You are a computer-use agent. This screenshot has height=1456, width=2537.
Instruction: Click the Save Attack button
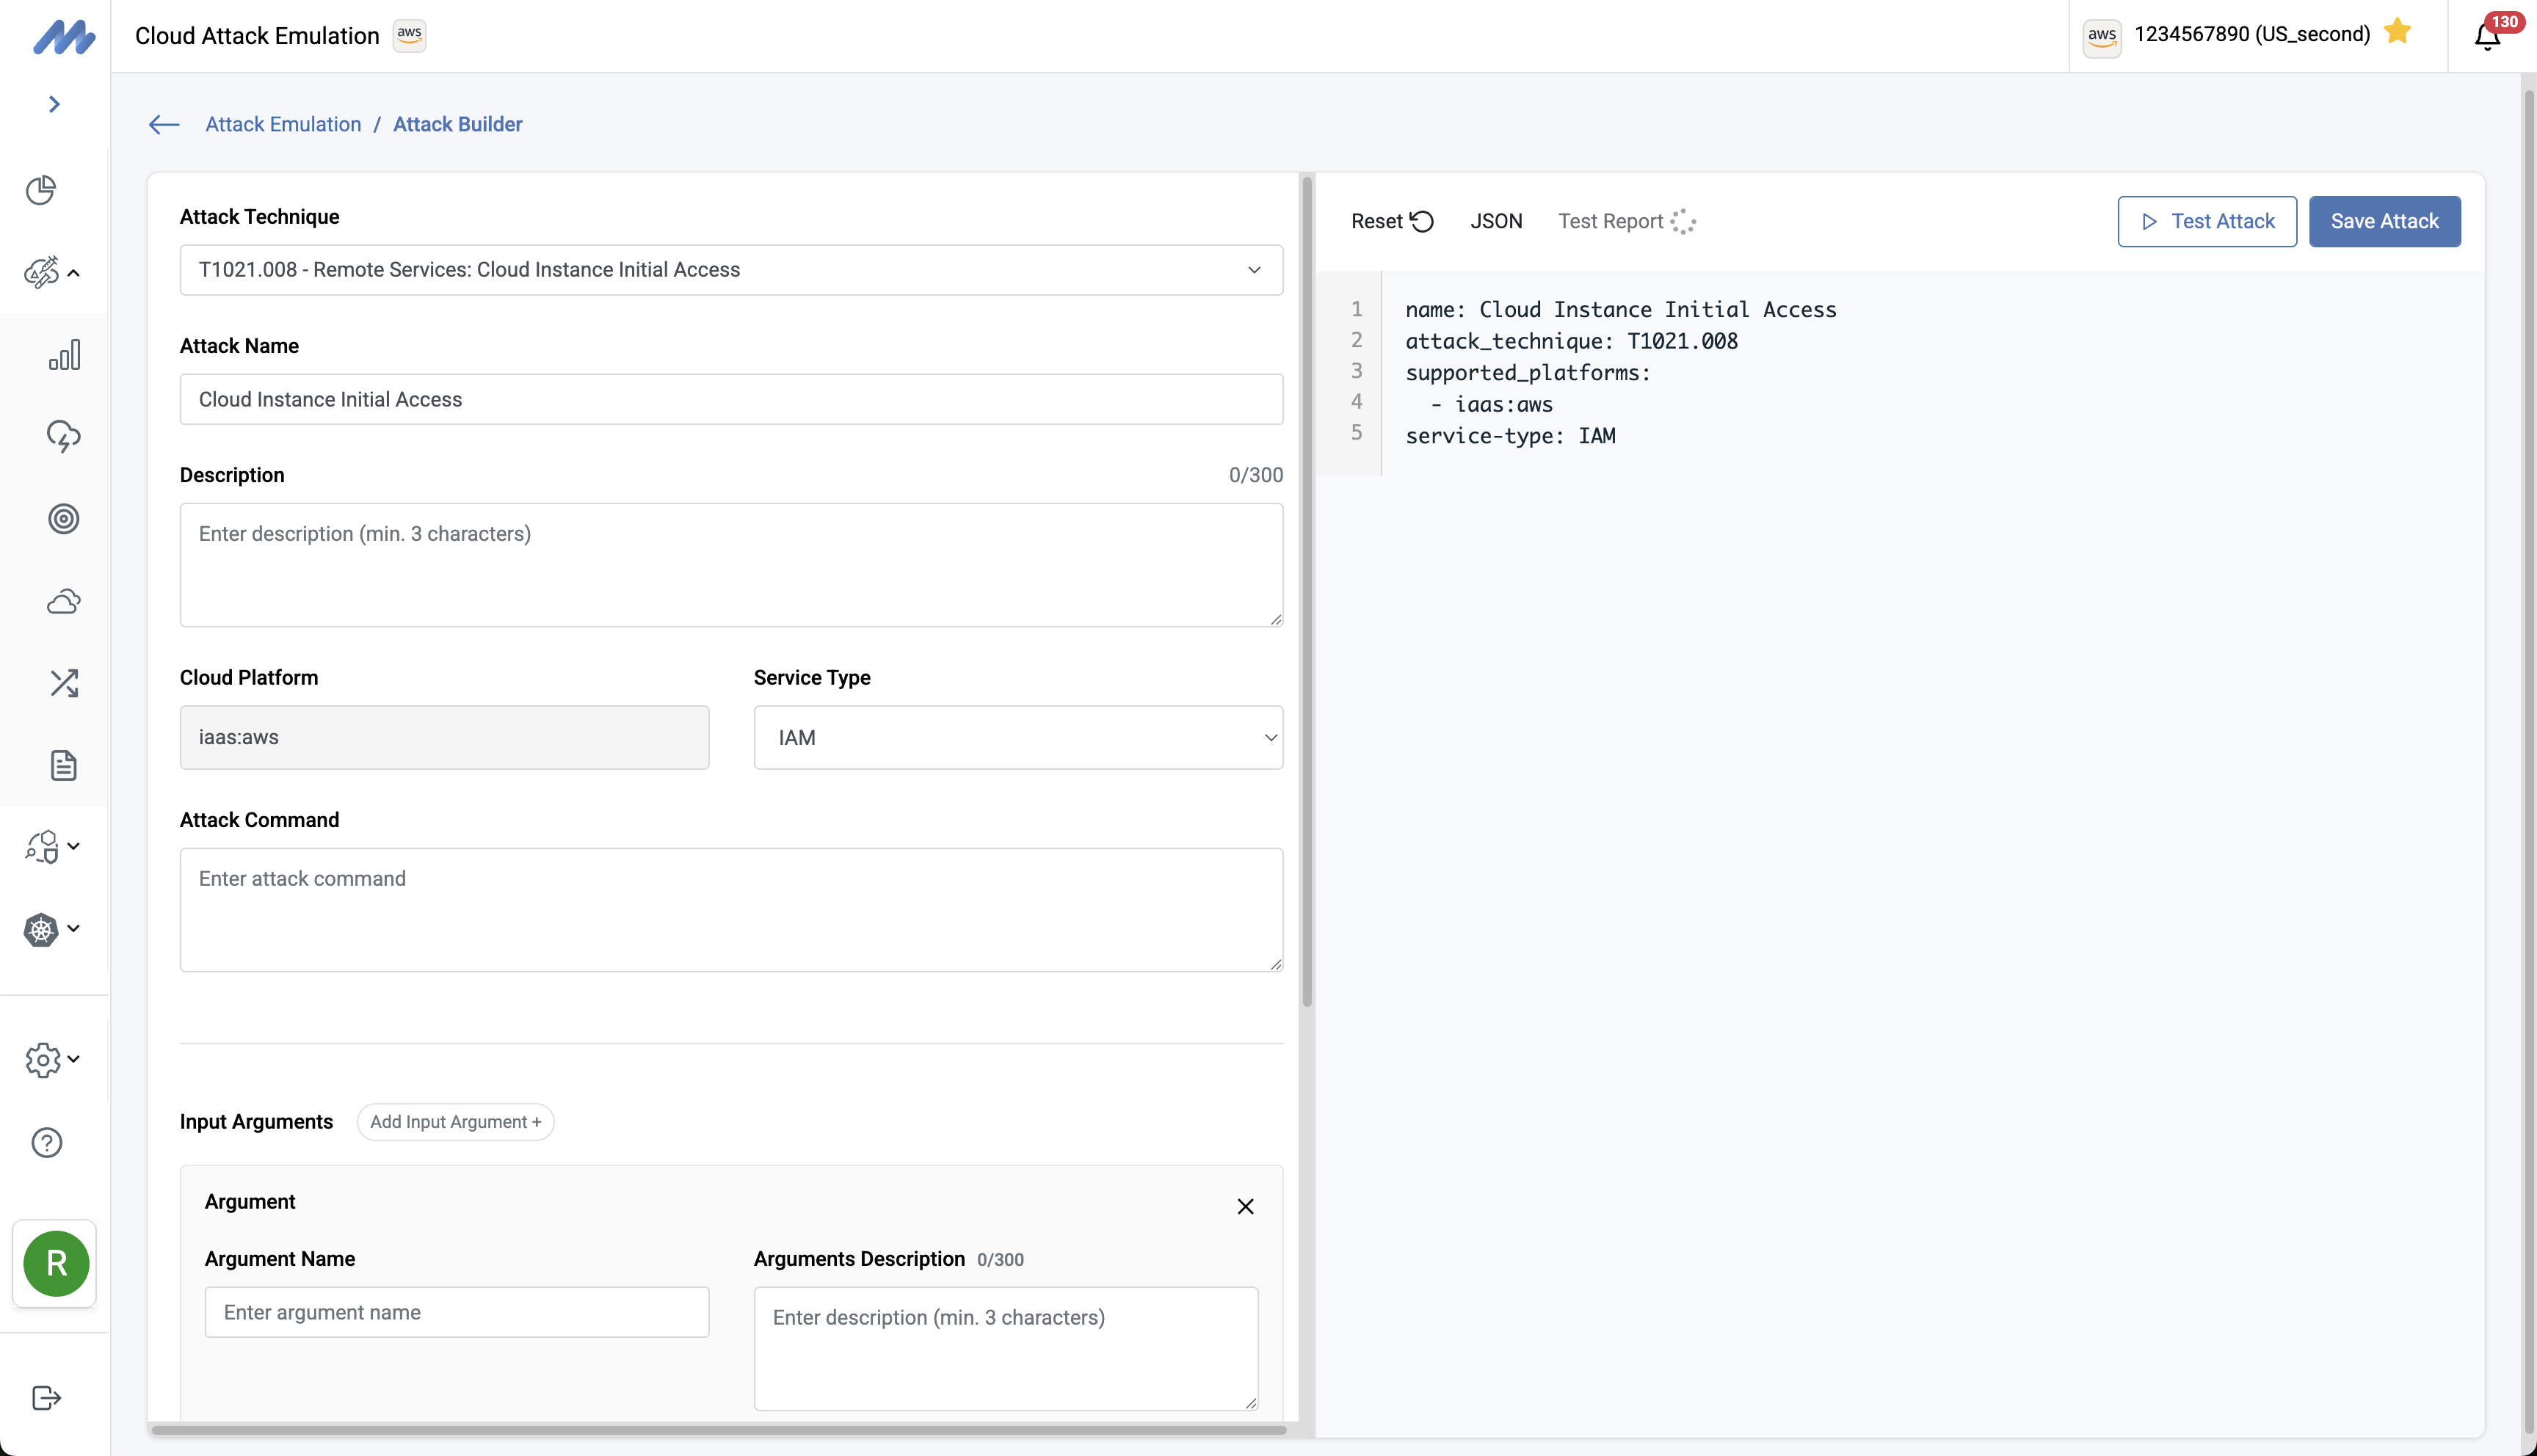coord(2384,221)
